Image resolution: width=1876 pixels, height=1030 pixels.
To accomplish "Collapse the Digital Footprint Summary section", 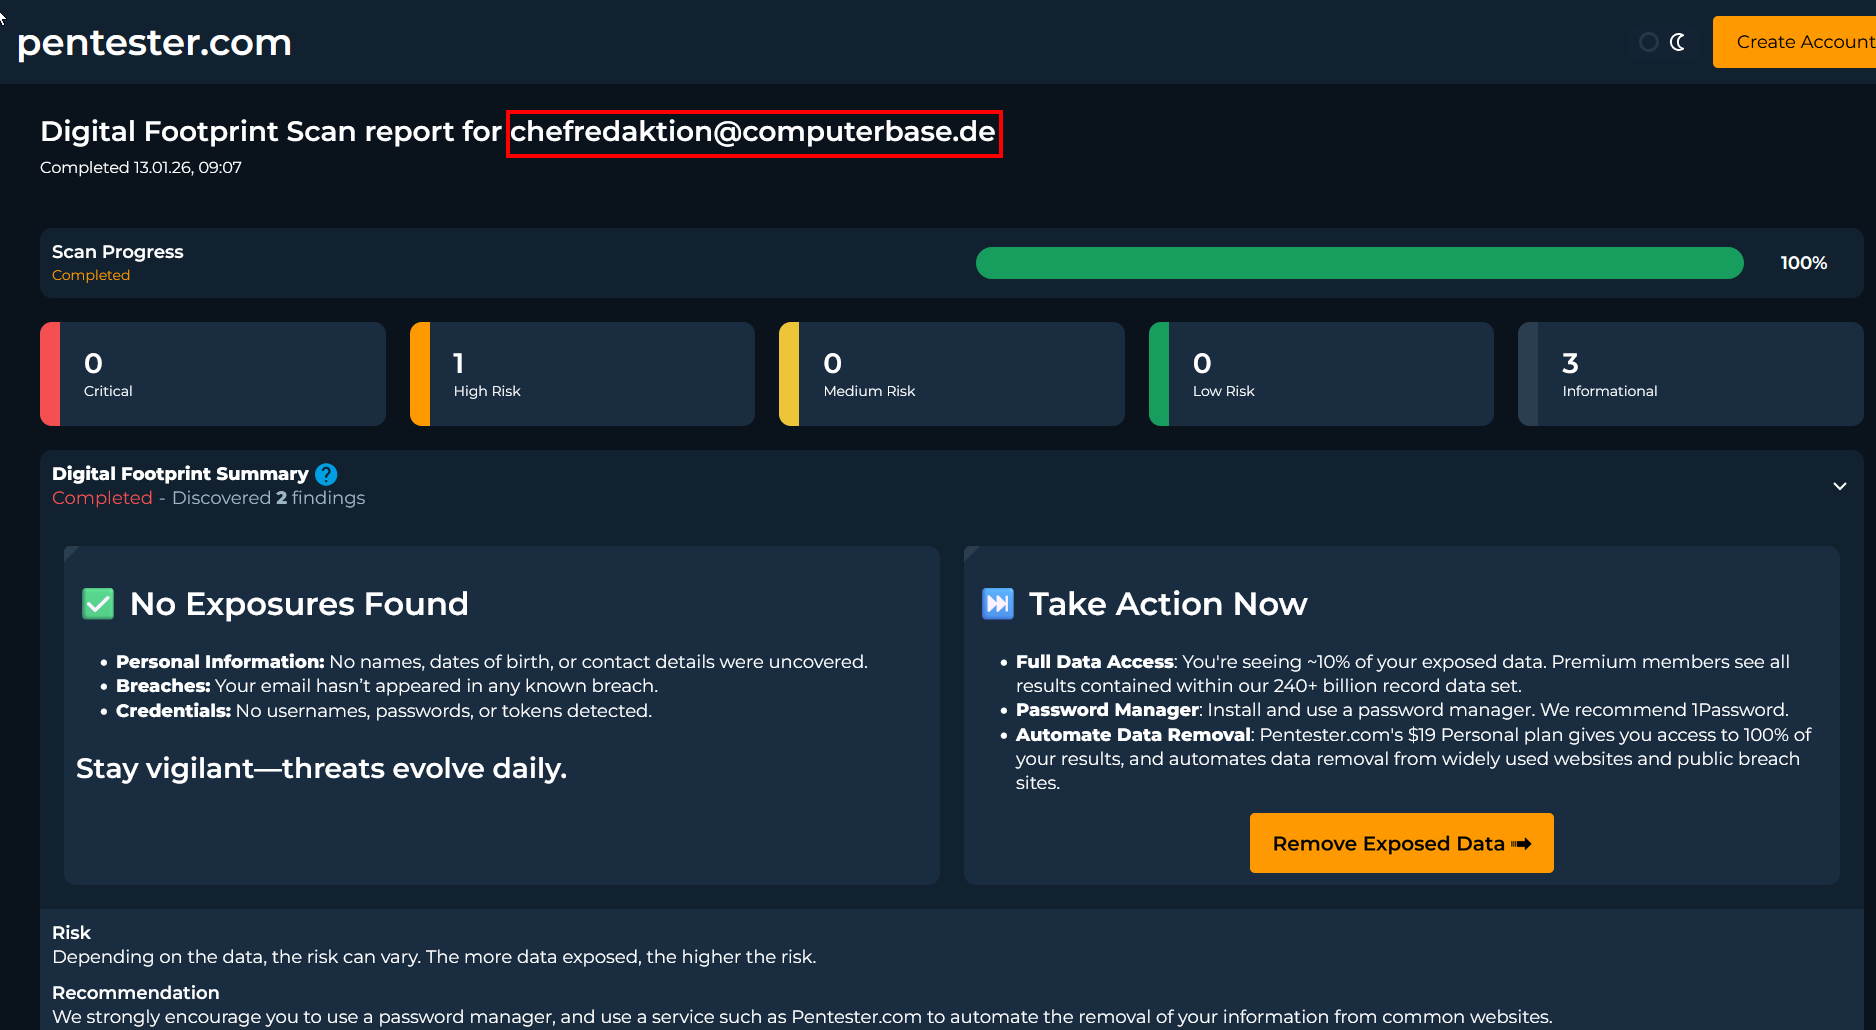I will (1840, 486).
